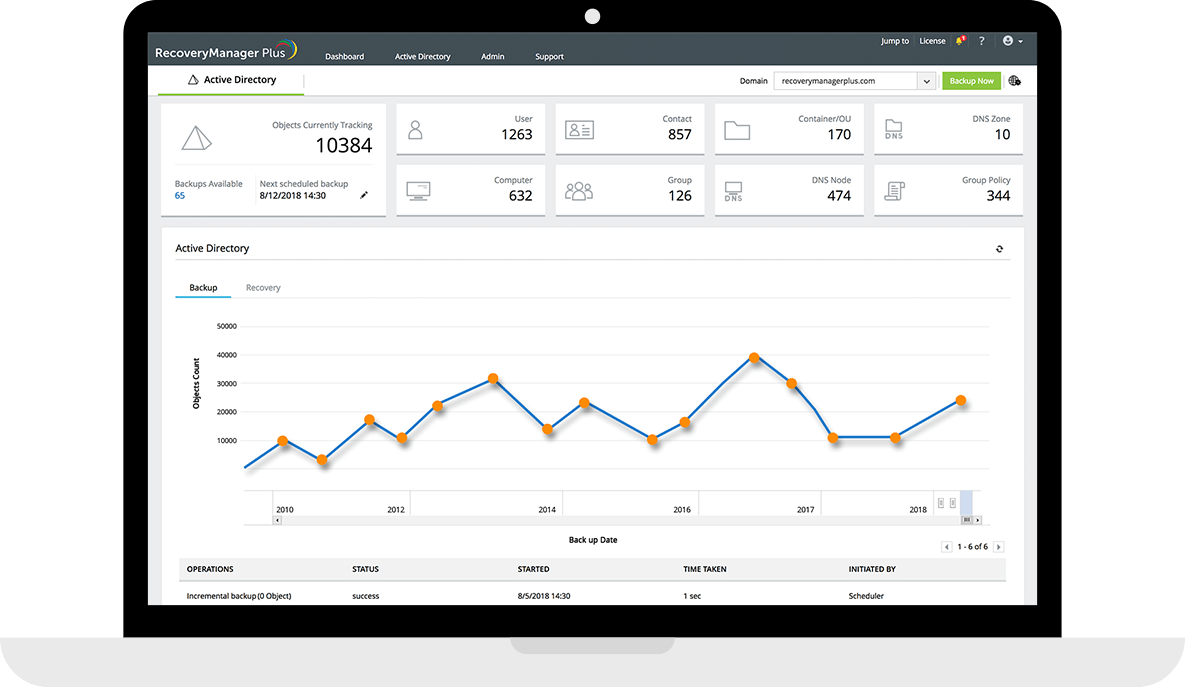The height and width of the screenshot is (687, 1185).
Task: Click the tracked objects total 10384
Action: (x=344, y=145)
